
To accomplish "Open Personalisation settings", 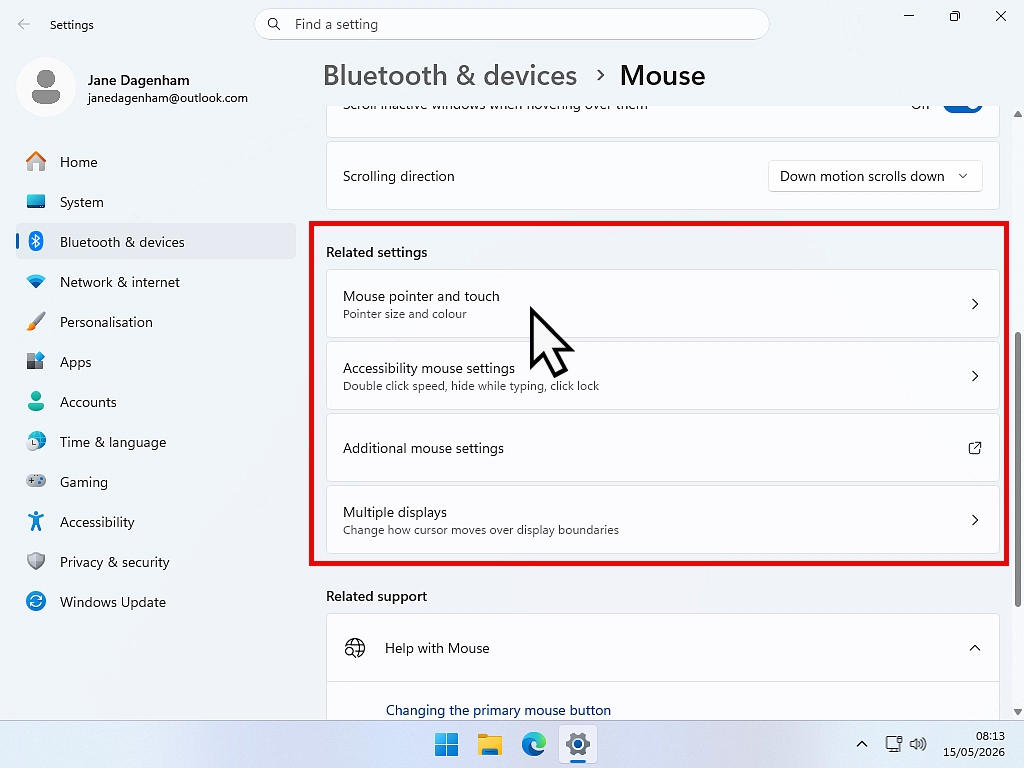I will [155, 321].
